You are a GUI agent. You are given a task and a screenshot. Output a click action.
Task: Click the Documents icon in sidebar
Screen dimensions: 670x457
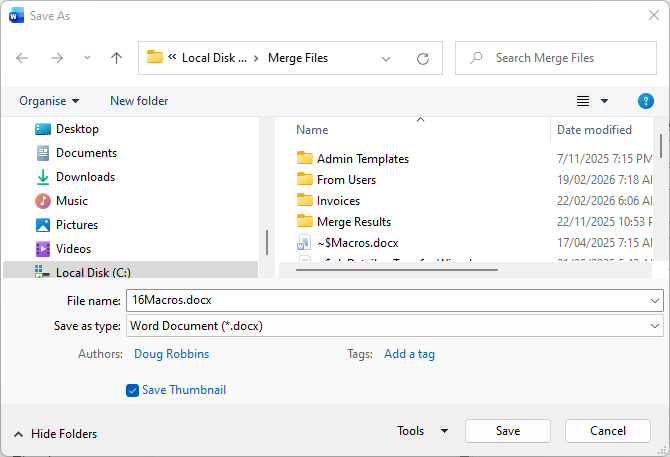43,153
